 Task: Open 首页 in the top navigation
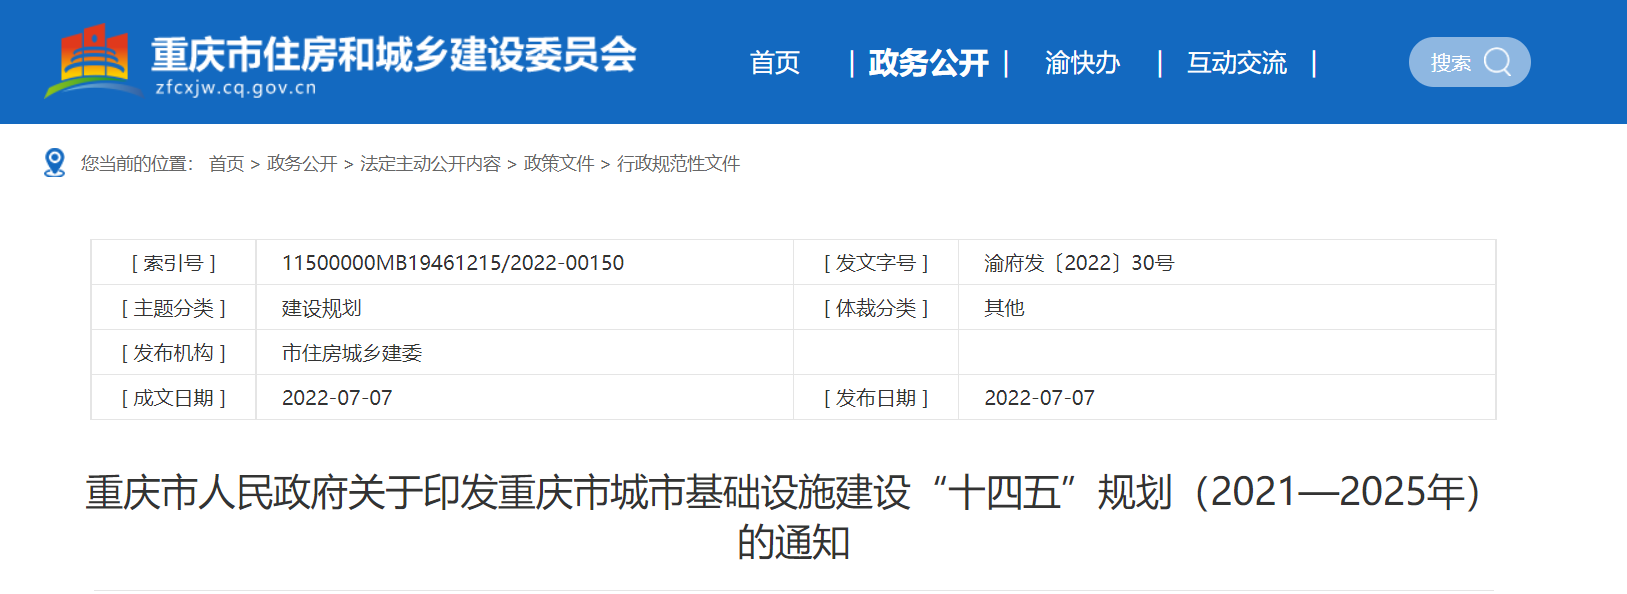pyautogui.click(x=775, y=63)
